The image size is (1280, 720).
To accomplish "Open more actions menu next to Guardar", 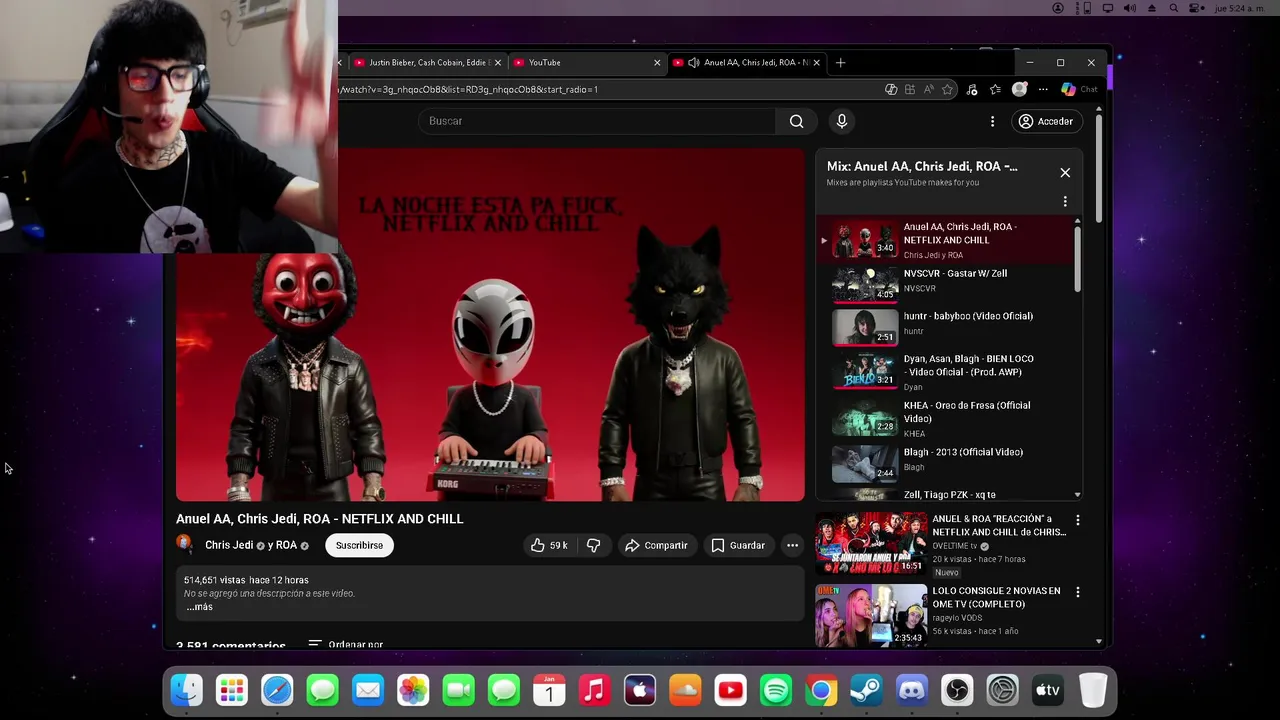I will 792,545.
